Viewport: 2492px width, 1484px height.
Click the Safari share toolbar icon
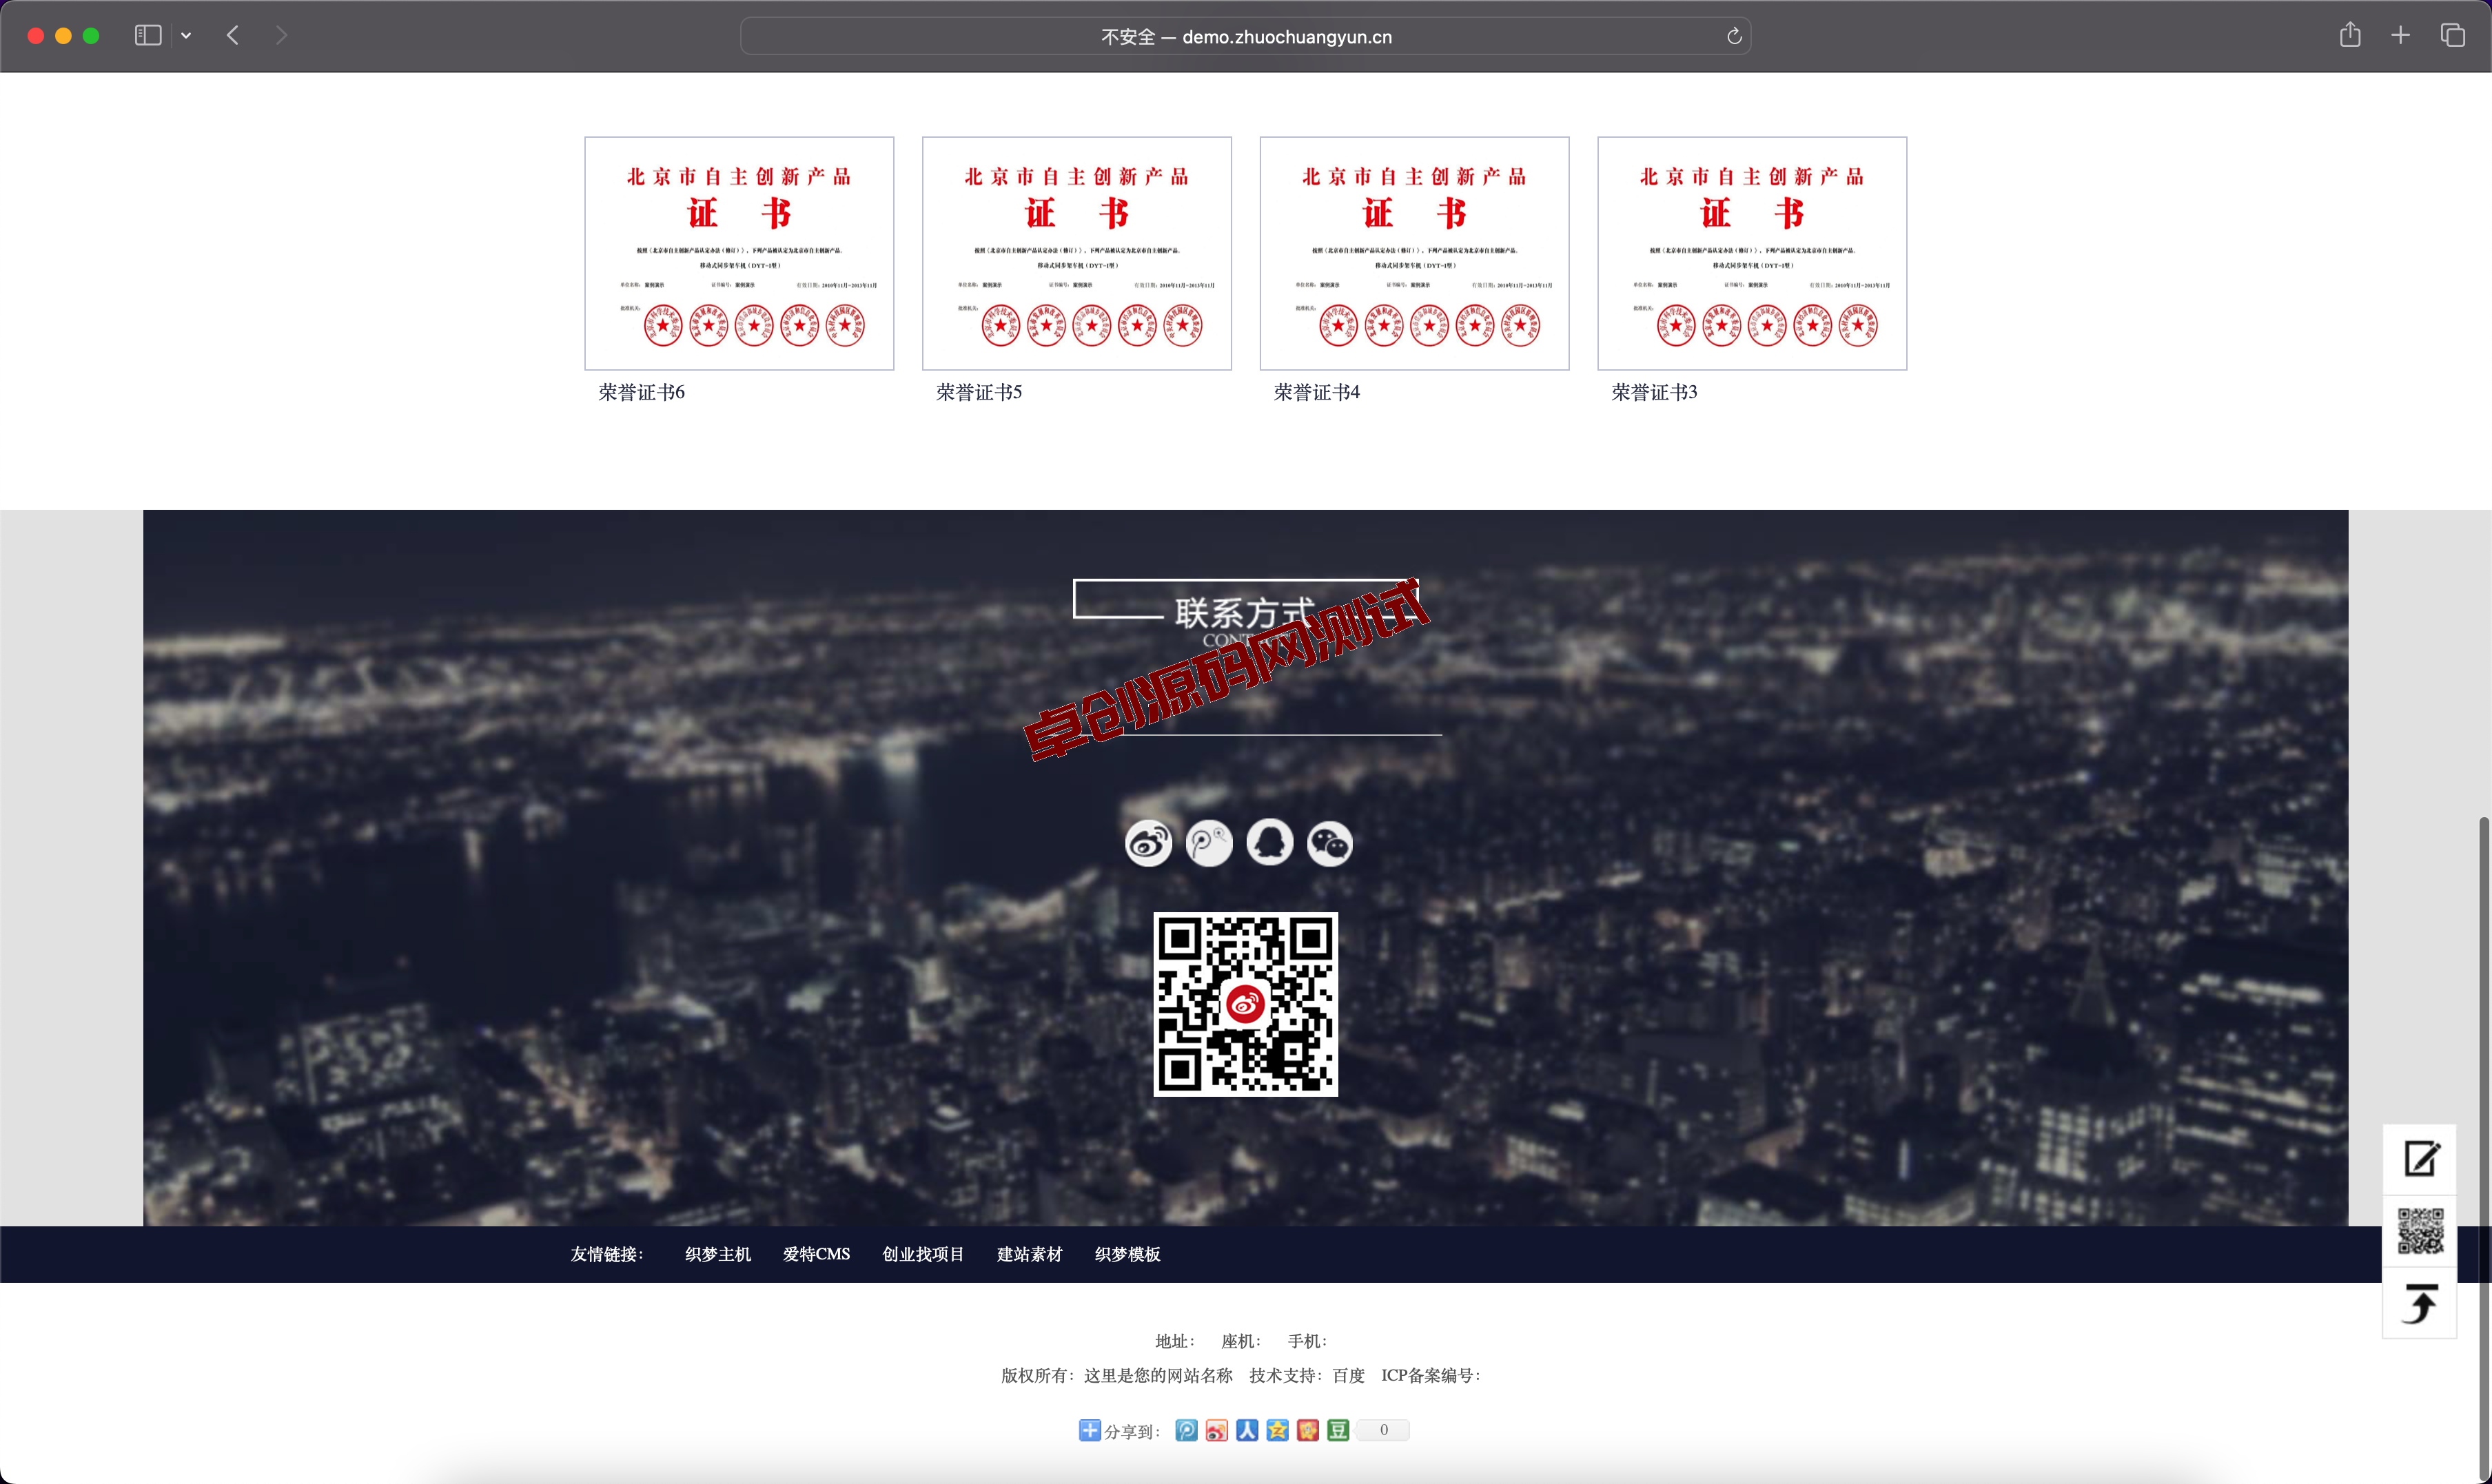click(2350, 35)
